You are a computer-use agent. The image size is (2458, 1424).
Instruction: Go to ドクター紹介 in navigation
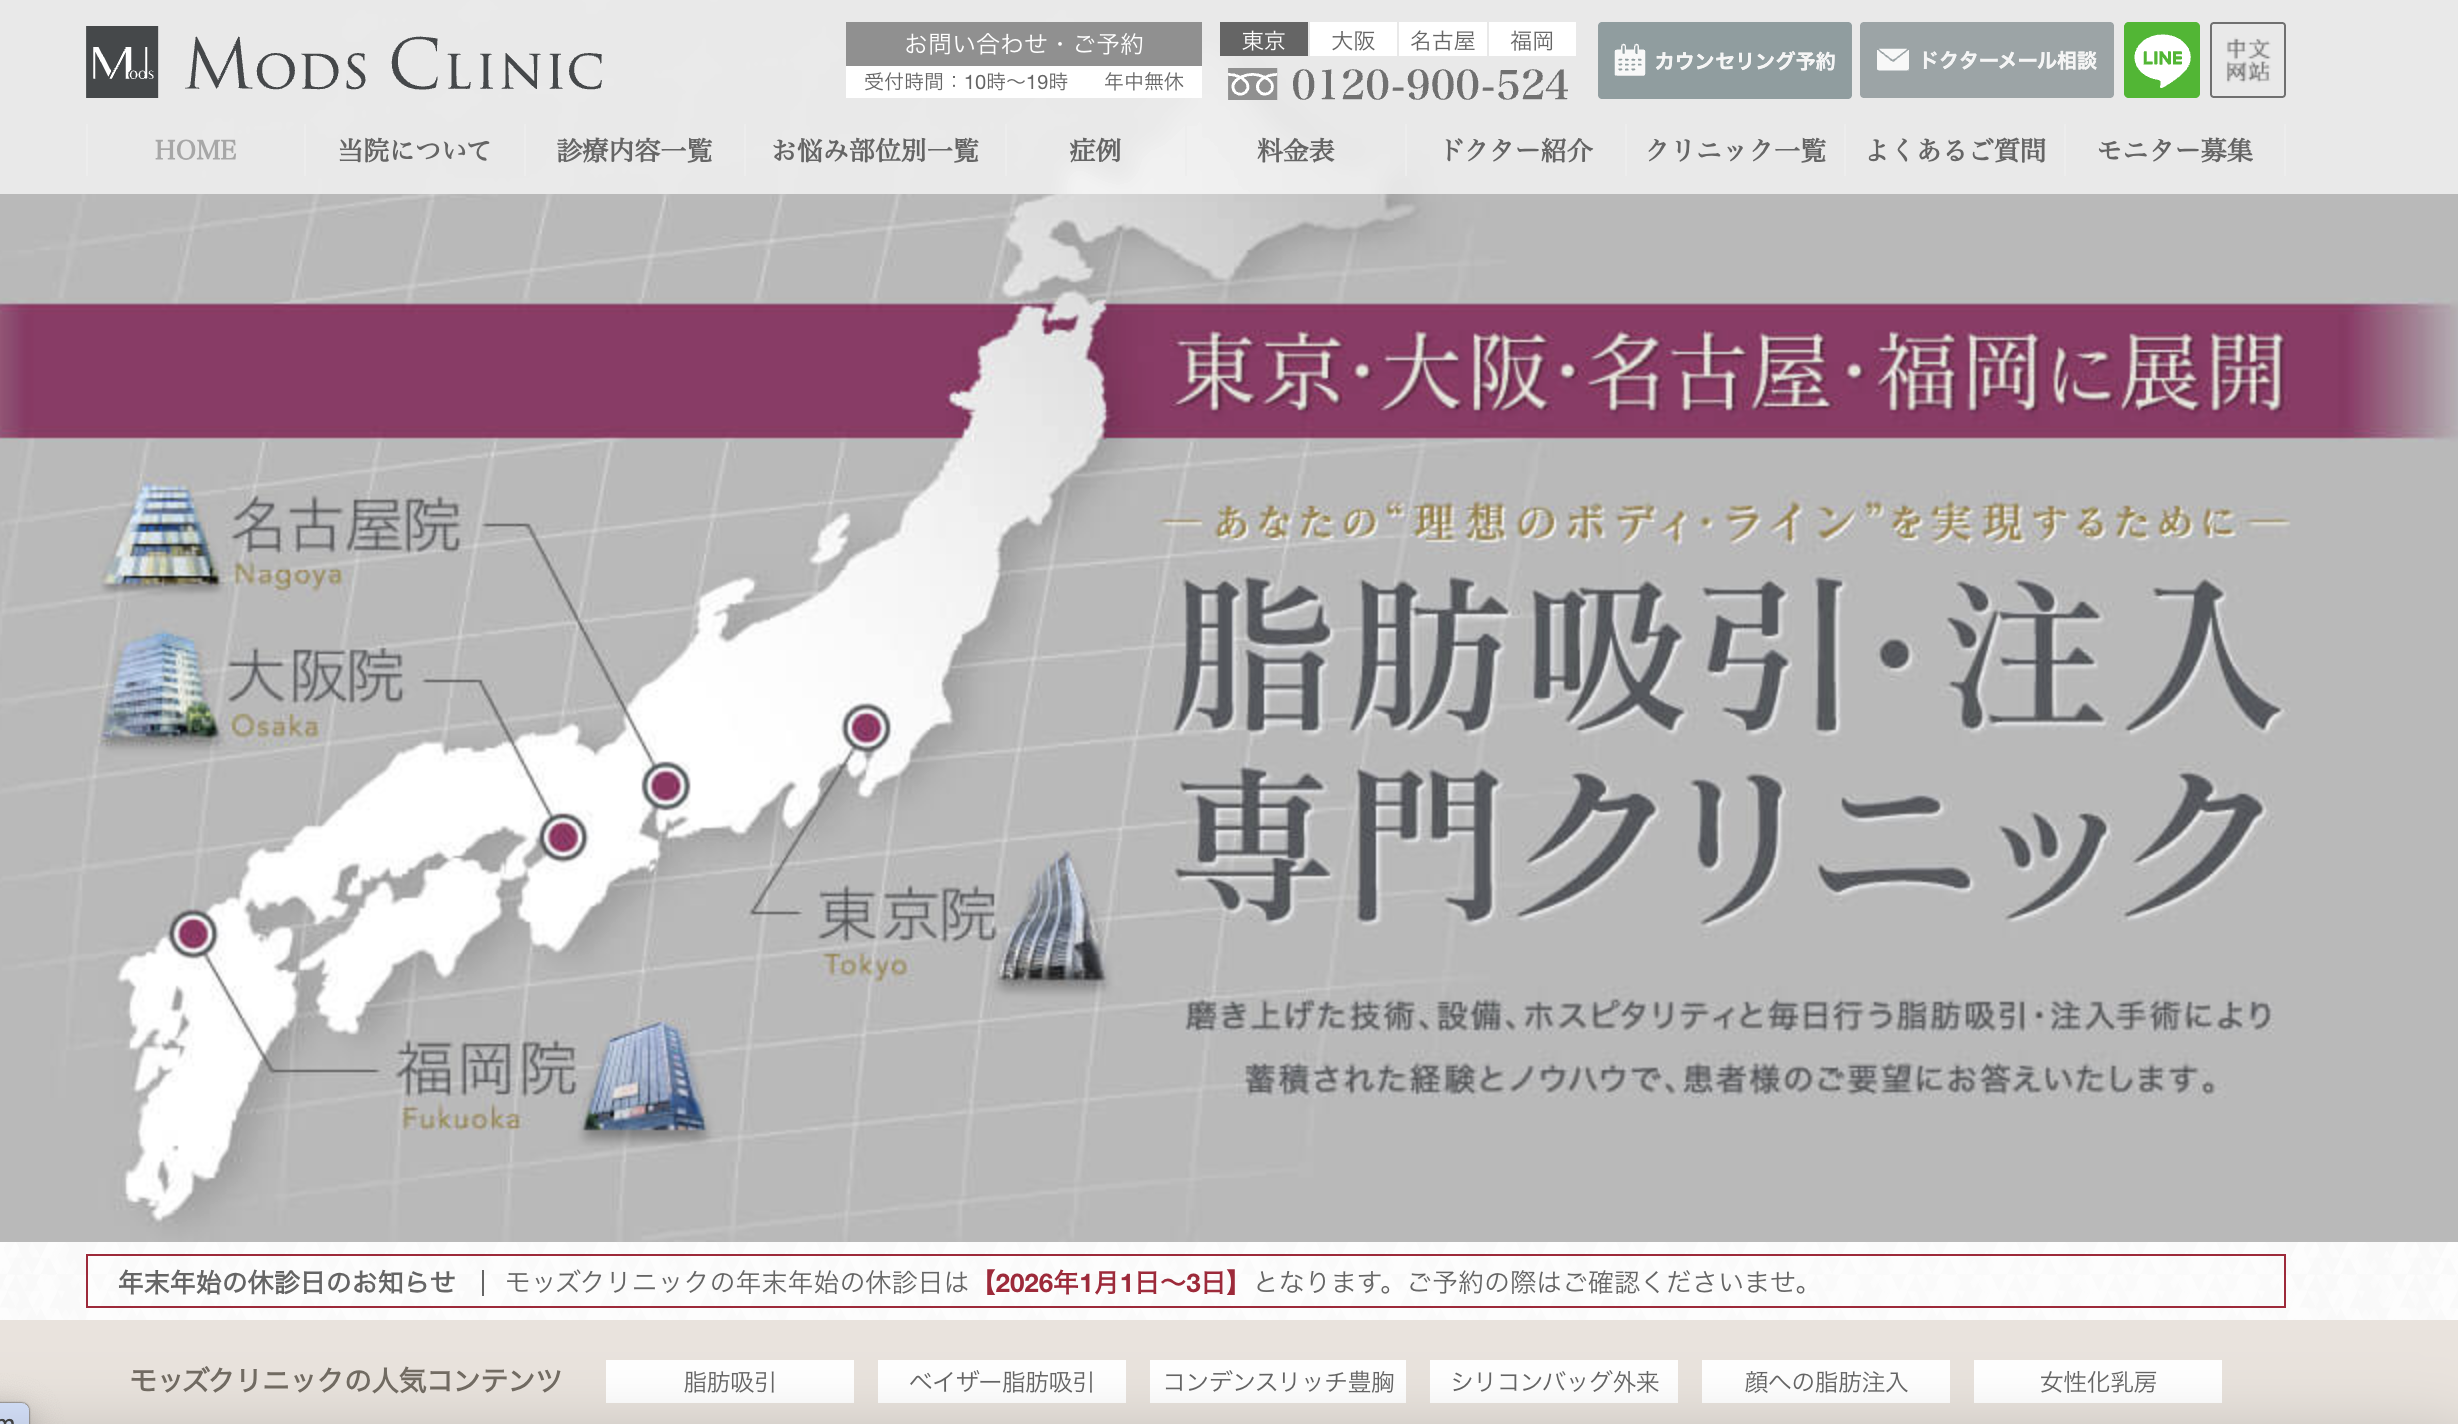pos(1515,150)
